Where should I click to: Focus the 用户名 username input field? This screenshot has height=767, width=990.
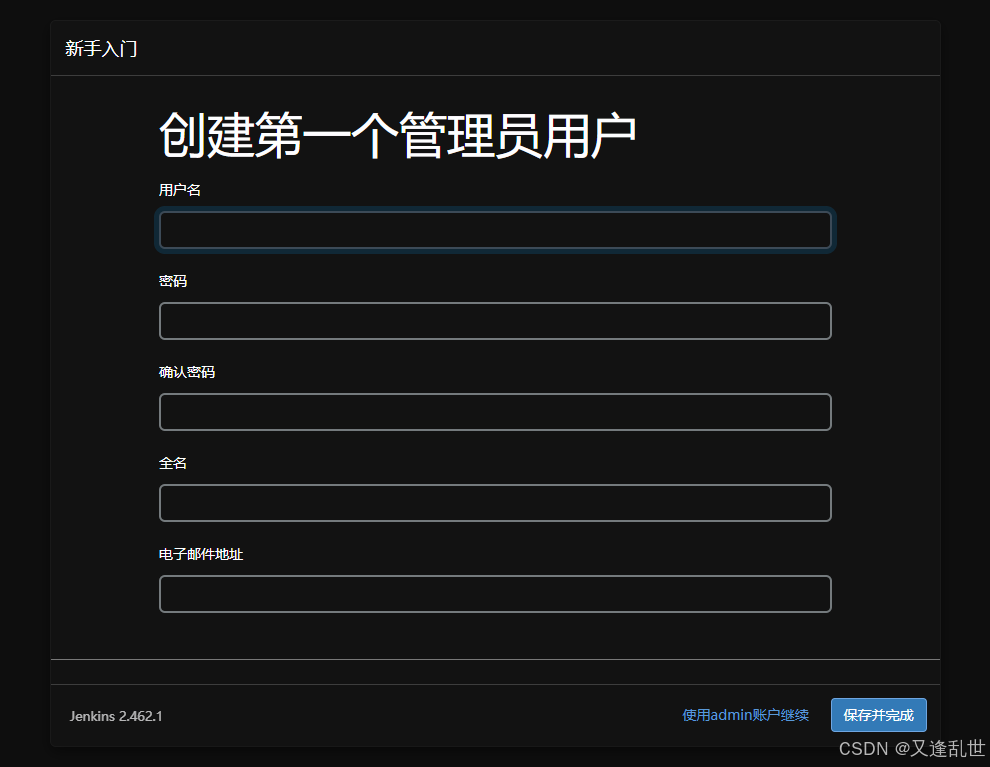point(495,230)
